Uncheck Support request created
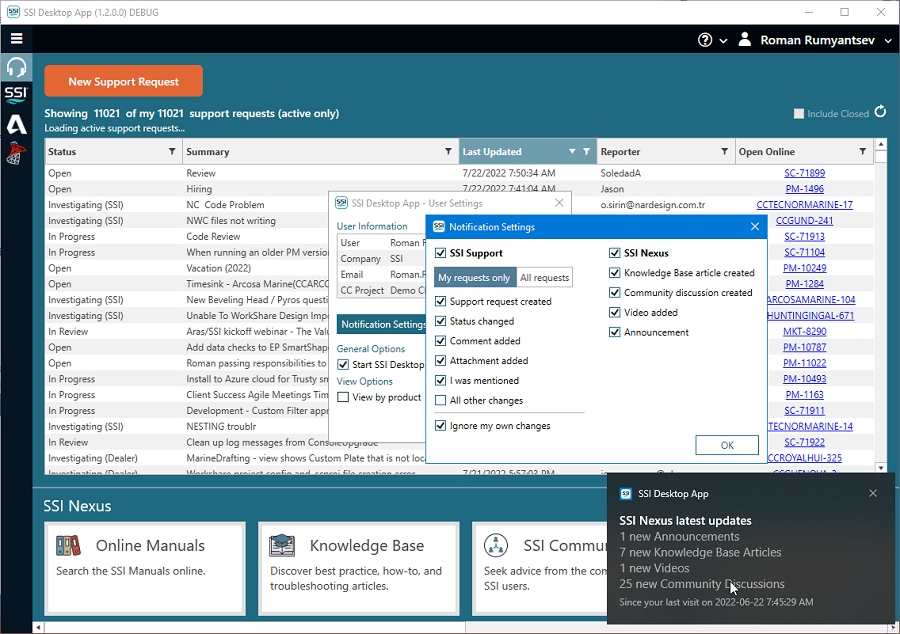The image size is (900, 634). 440,301
